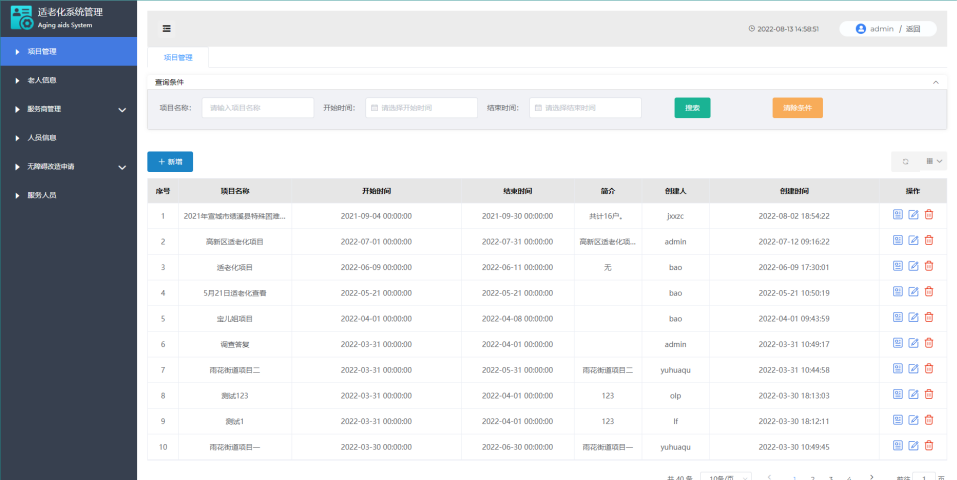Click admin user avatar icon
This screenshot has width=957, height=480.
860,29
